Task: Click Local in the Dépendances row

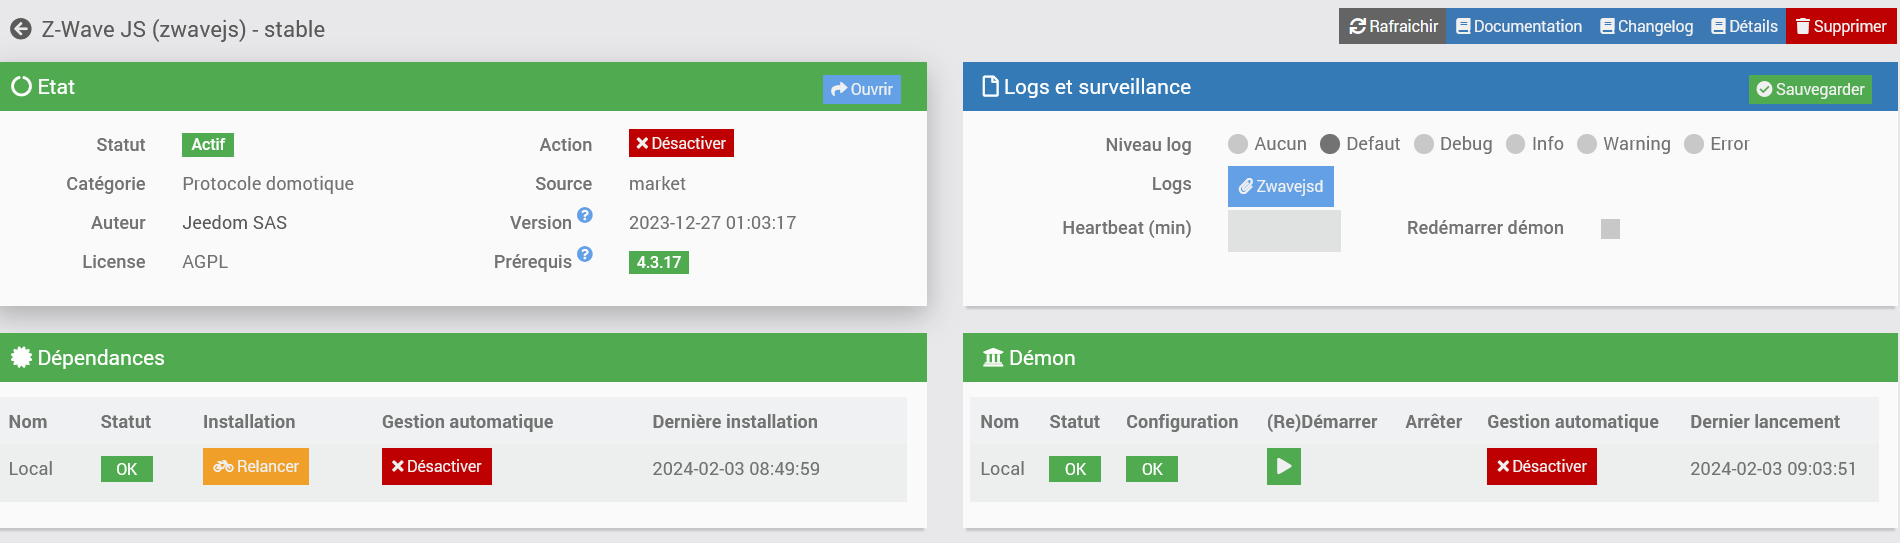Action: tap(31, 469)
